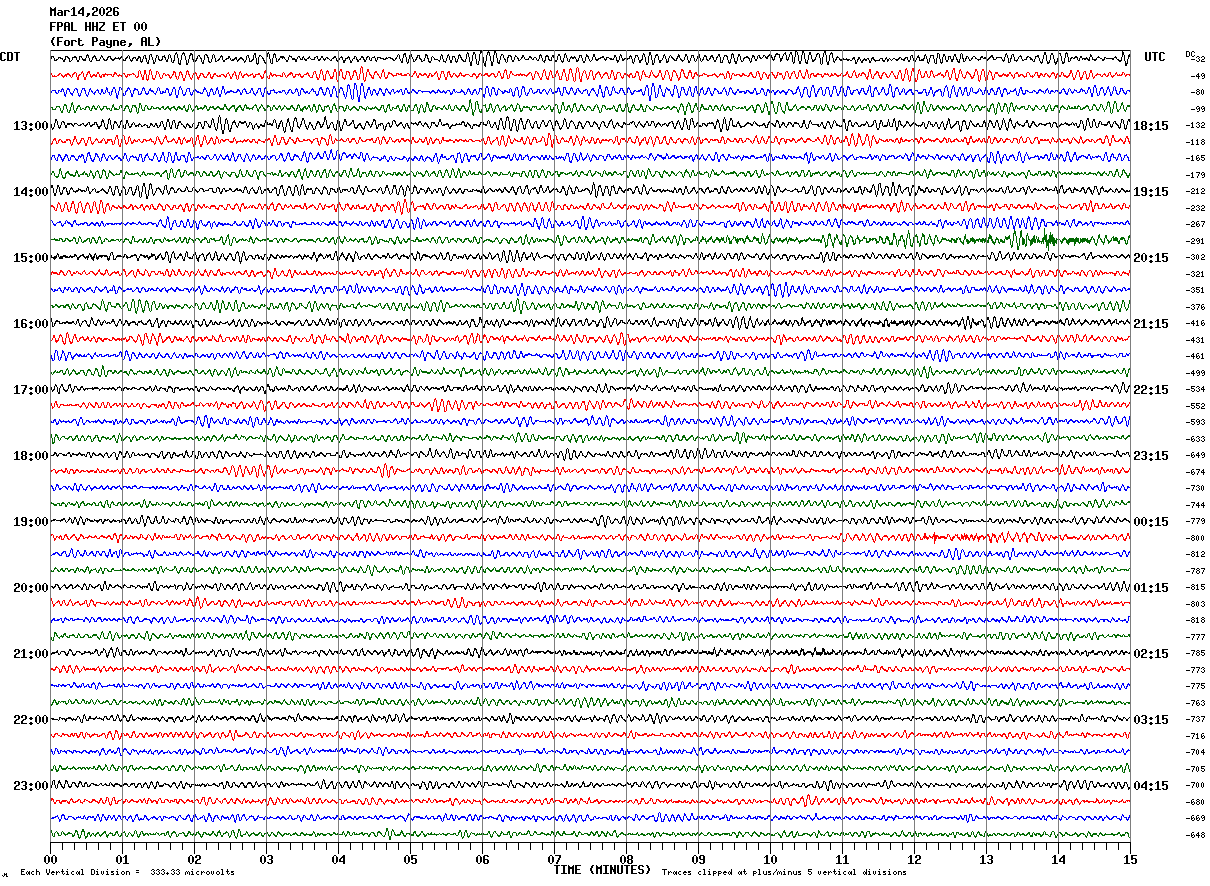Select minute tick label 03 on the axis
Screen dimensions: 1210x886
(x=266, y=859)
